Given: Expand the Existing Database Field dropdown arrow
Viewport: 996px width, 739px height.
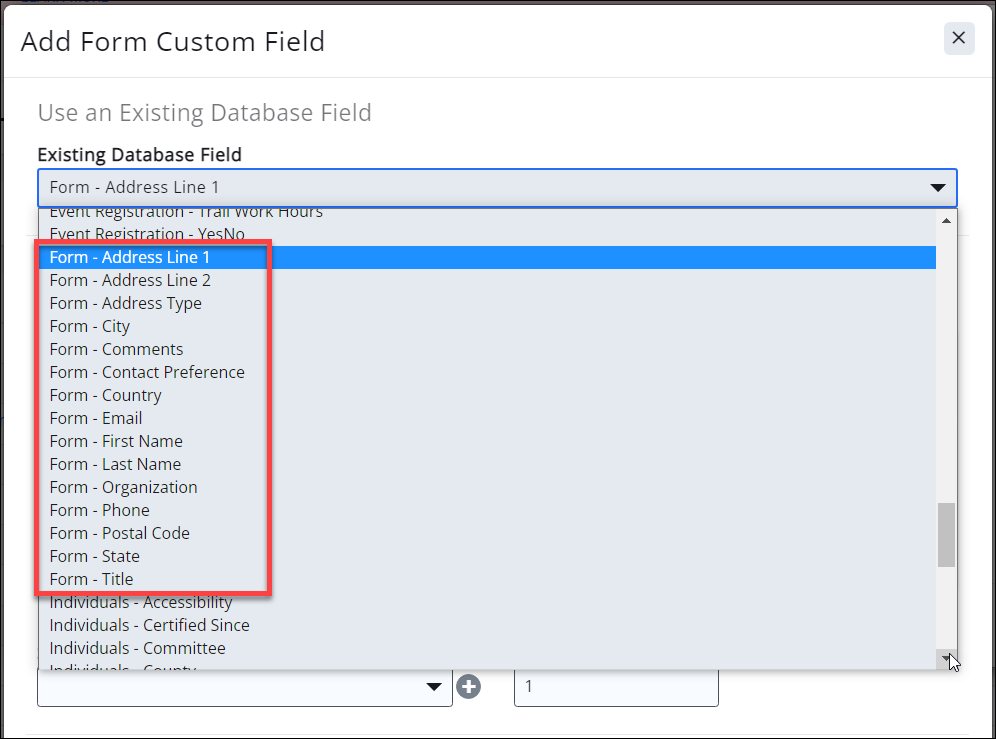Looking at the screenshot, I should pos(937,188).
